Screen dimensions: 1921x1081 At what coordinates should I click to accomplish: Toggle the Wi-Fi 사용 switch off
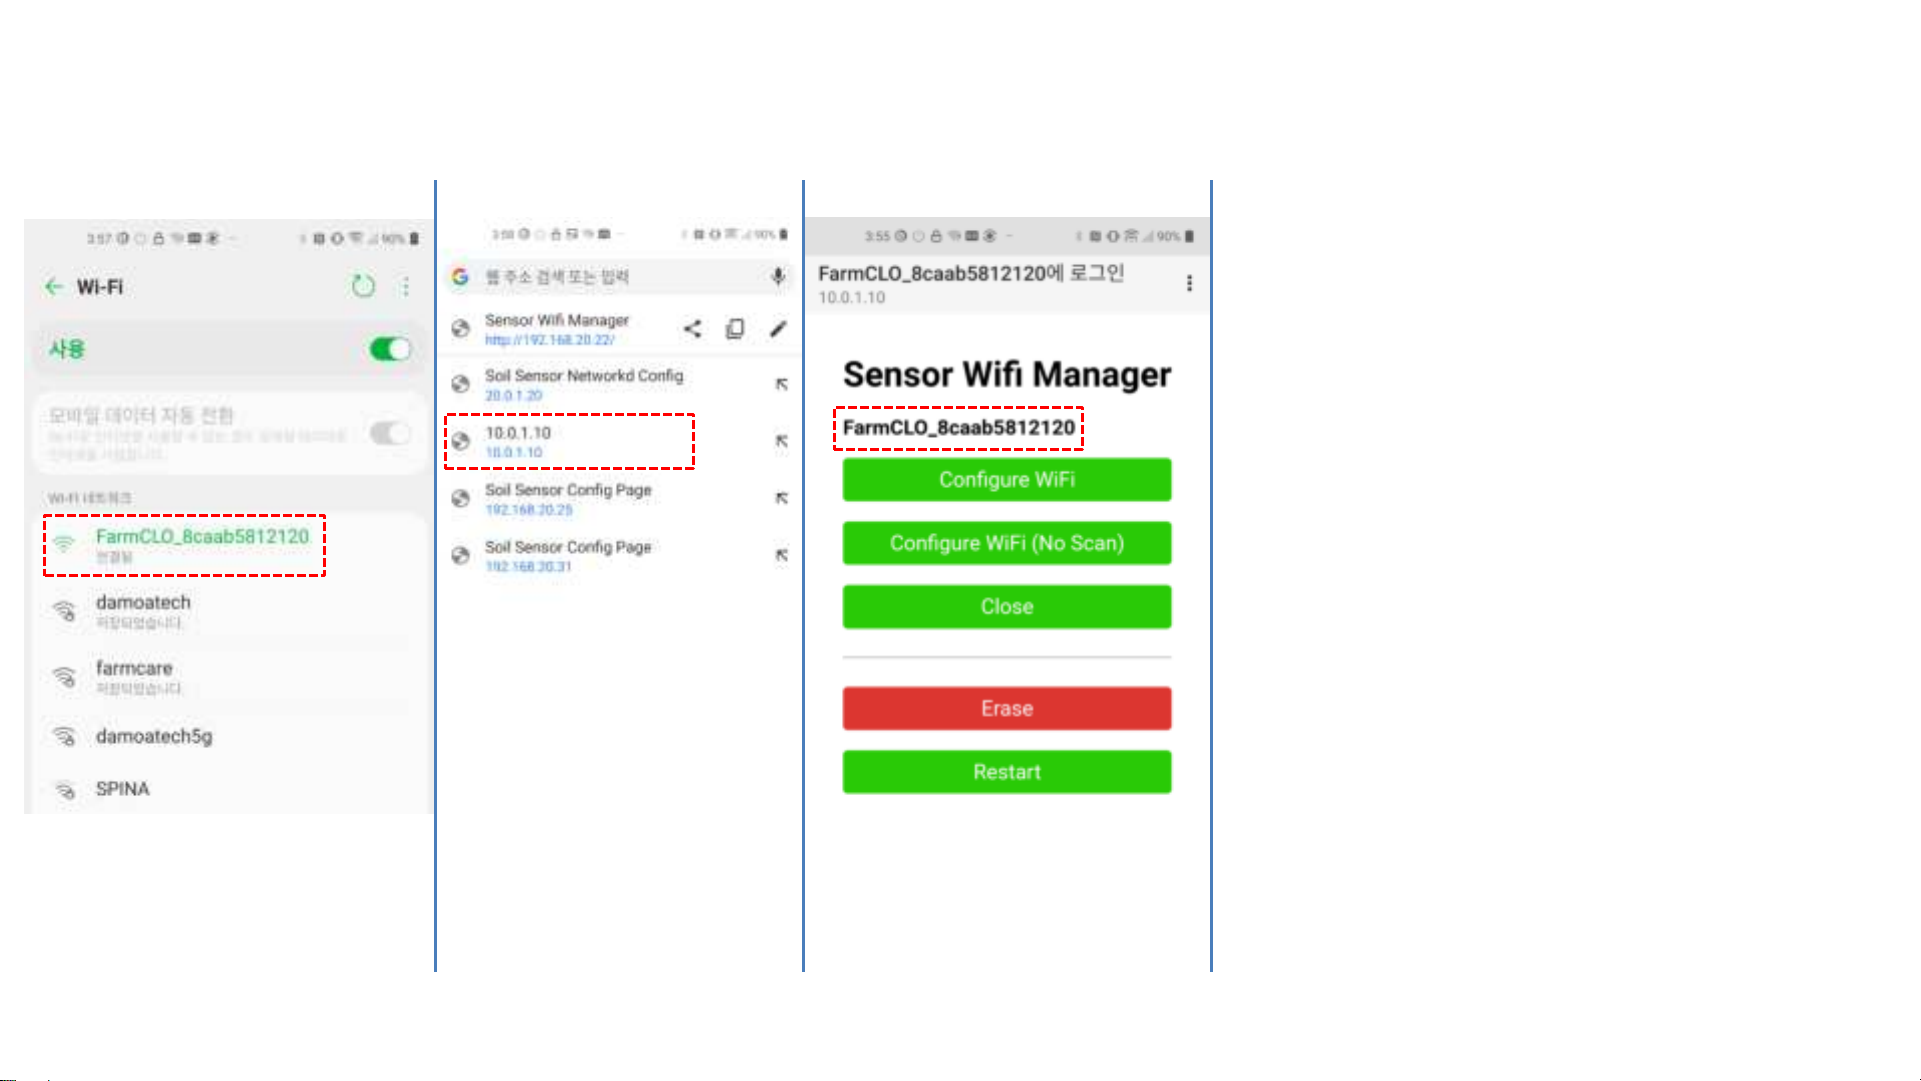[390, 349]
